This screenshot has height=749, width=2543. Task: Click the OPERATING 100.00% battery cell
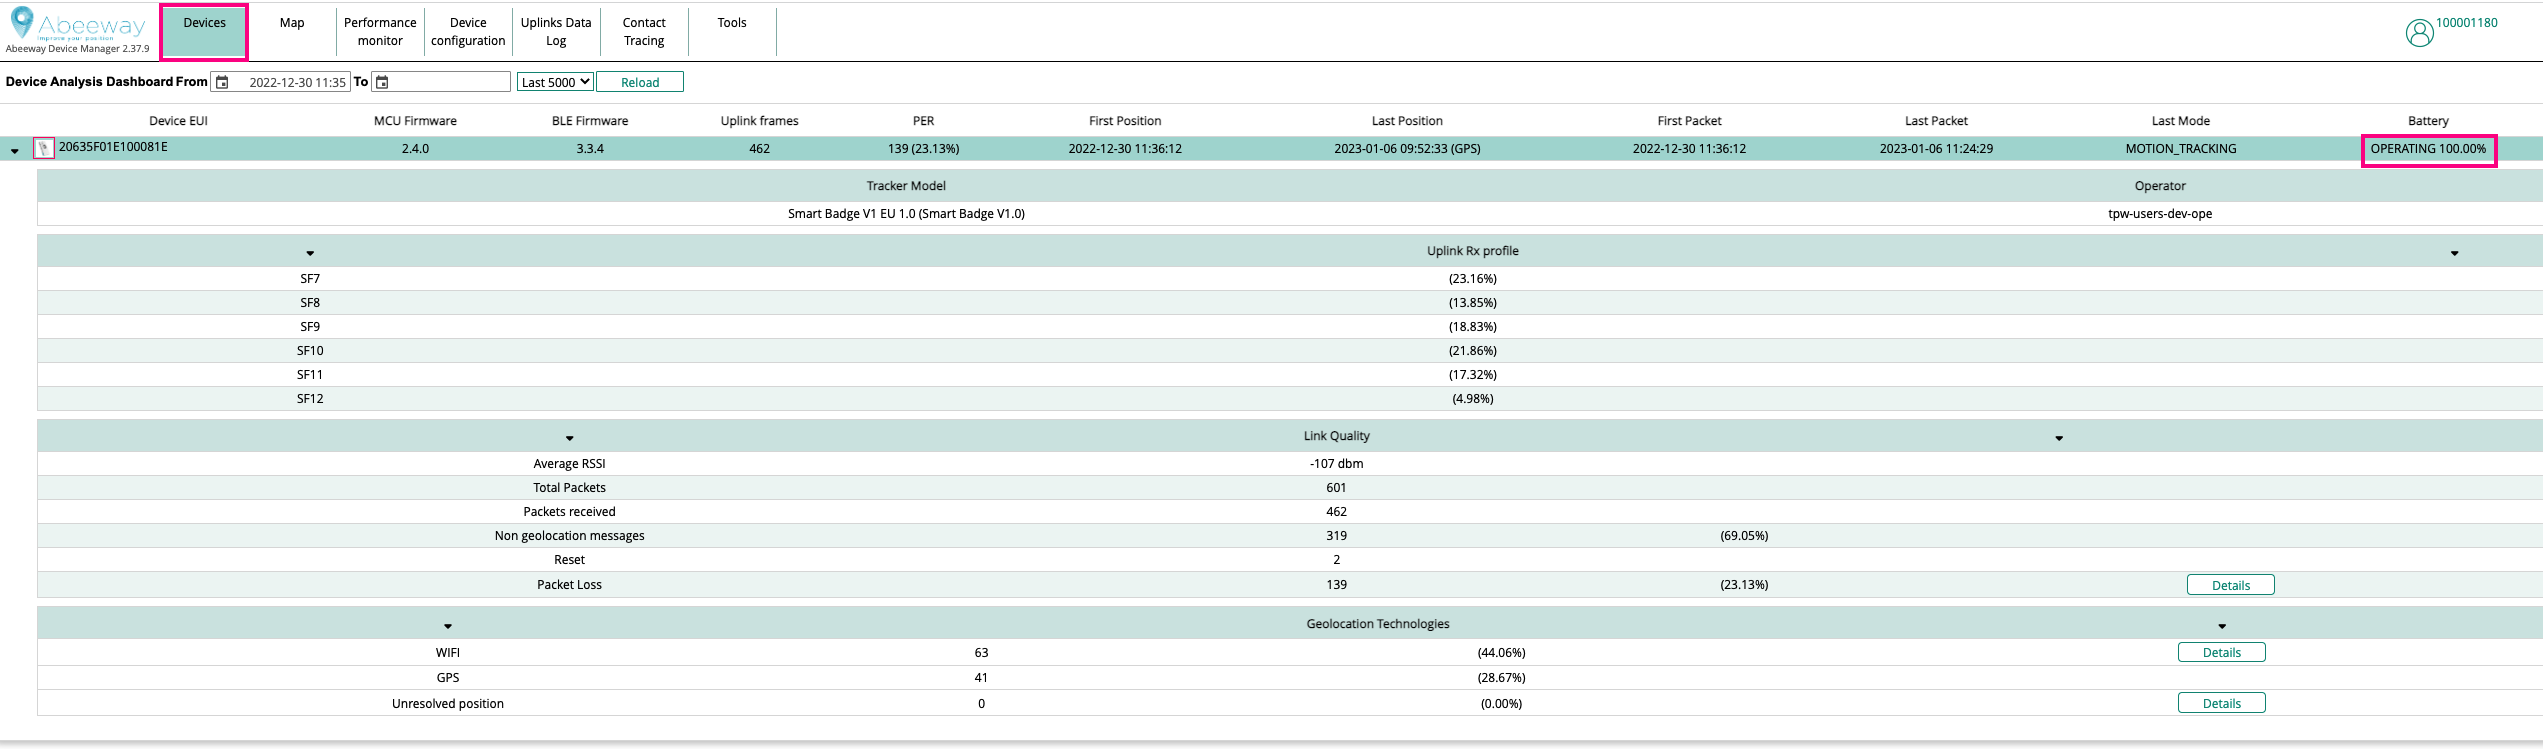point(2428,149)
